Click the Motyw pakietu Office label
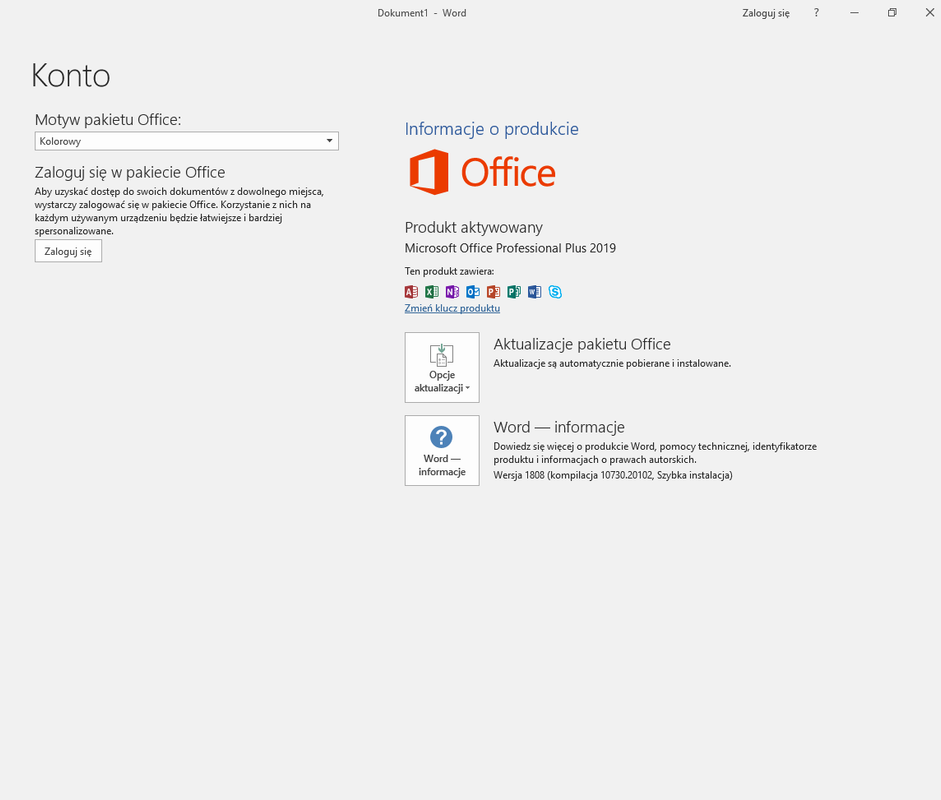 click(108, 119)
